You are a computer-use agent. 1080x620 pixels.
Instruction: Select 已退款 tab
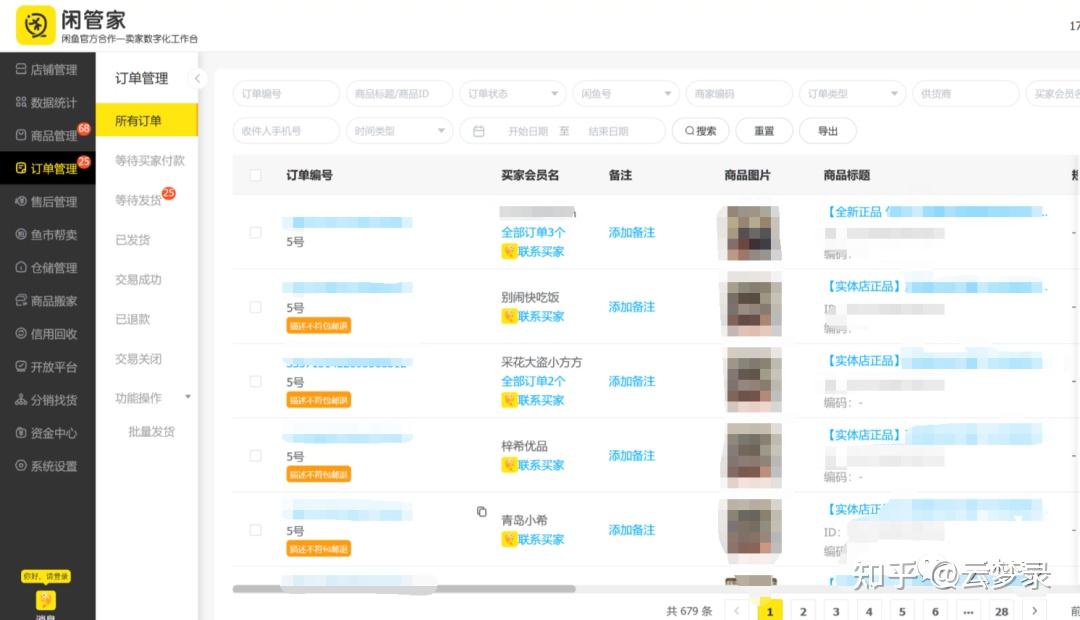coord(132,319)
